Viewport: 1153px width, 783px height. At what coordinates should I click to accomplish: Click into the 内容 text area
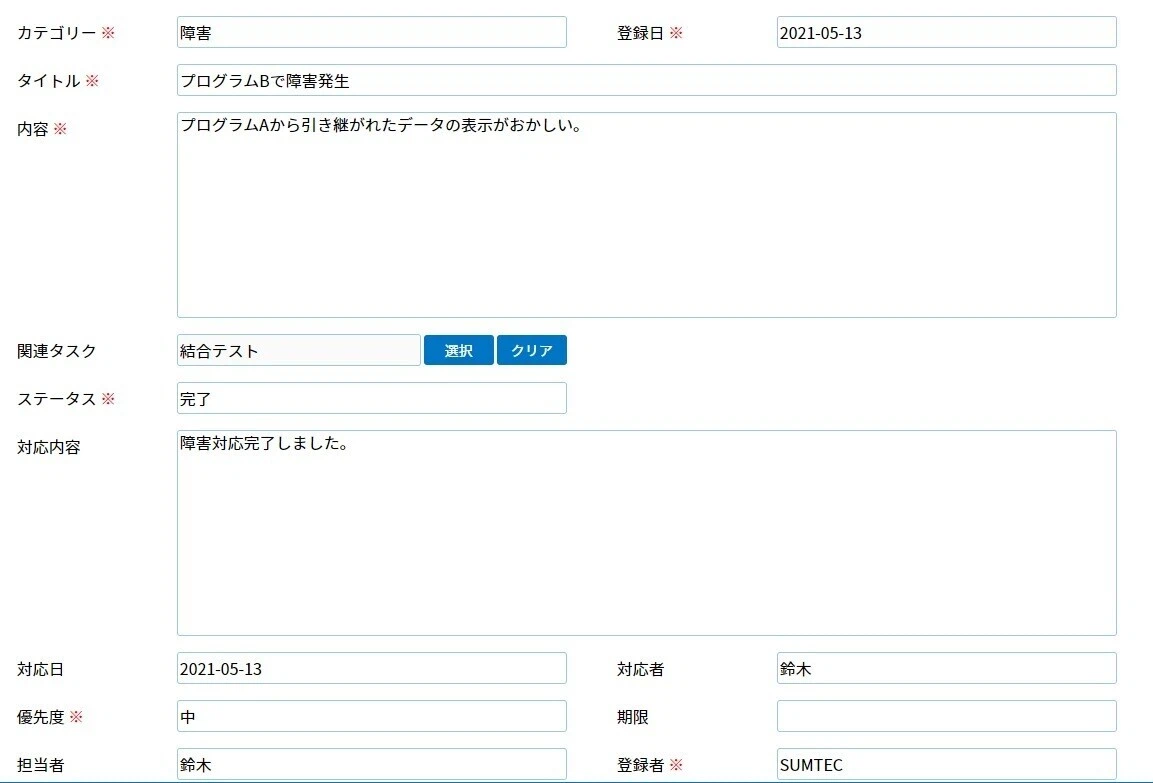click(x=646, y=215)
